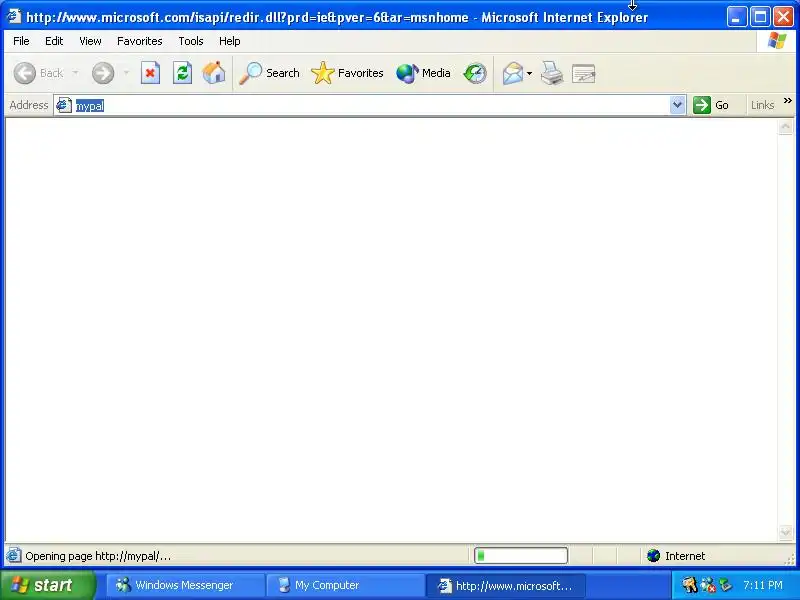Click the Forward arrow button
The width and height of the screenshot is (800, 600).
coord(103,73)
